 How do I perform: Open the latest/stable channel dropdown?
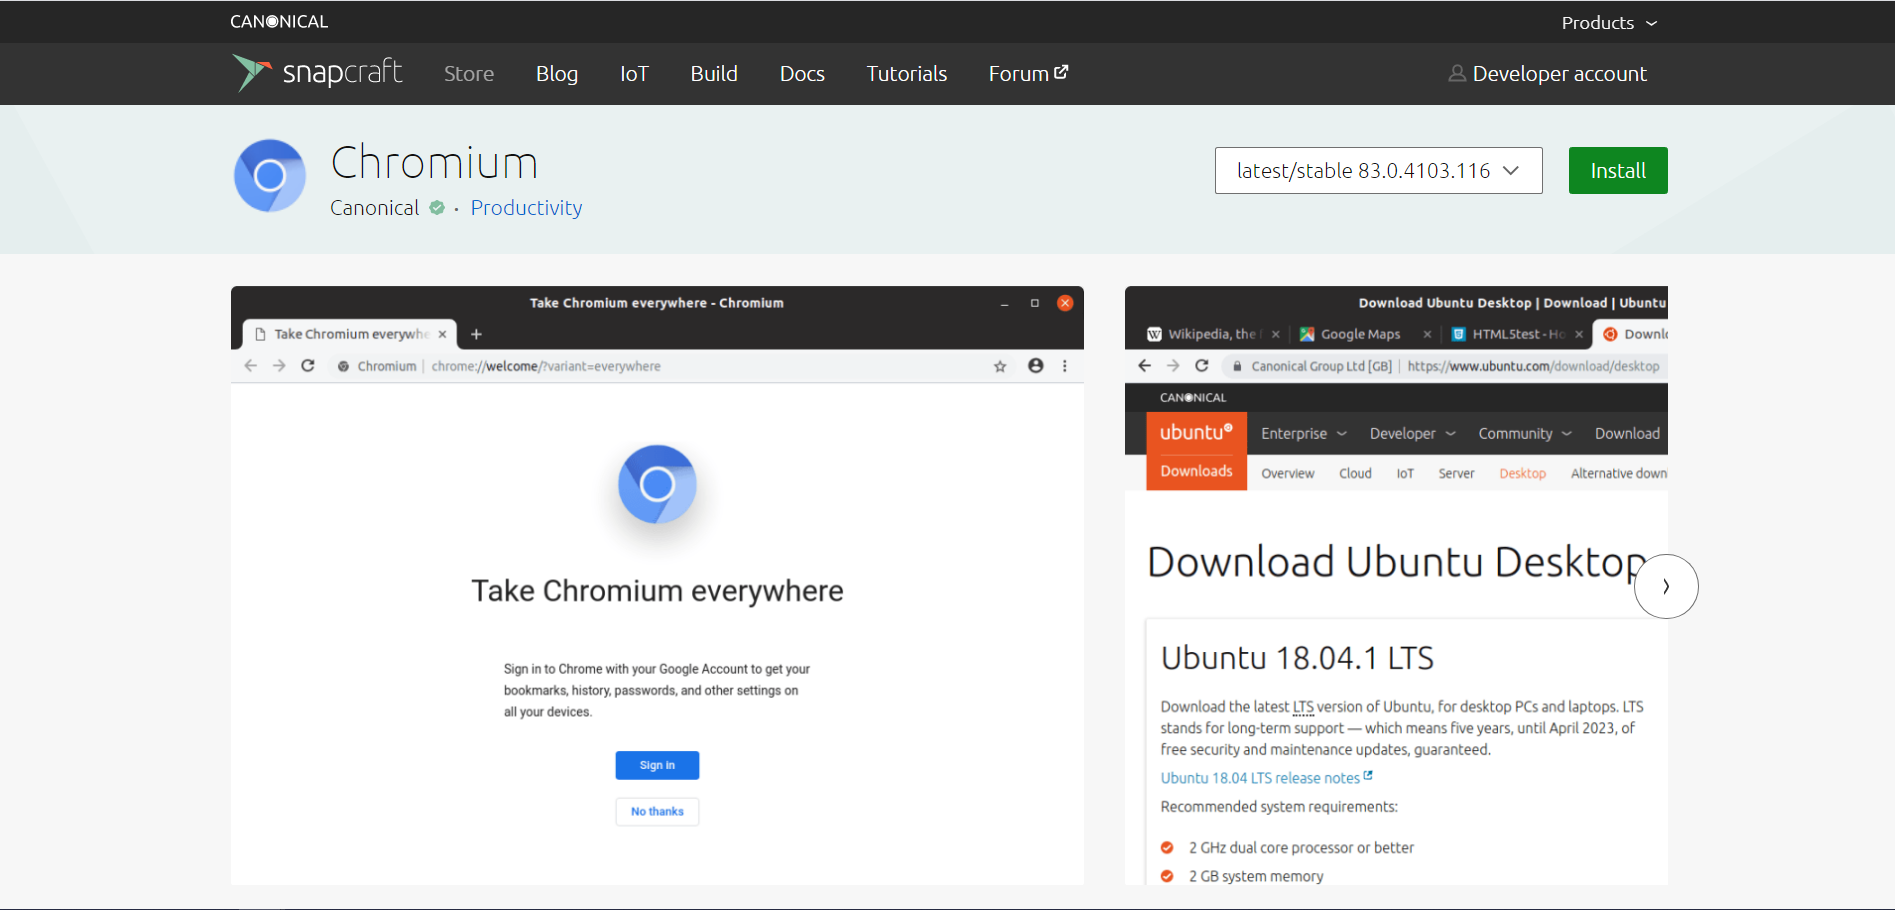[x=1378, y=171]
